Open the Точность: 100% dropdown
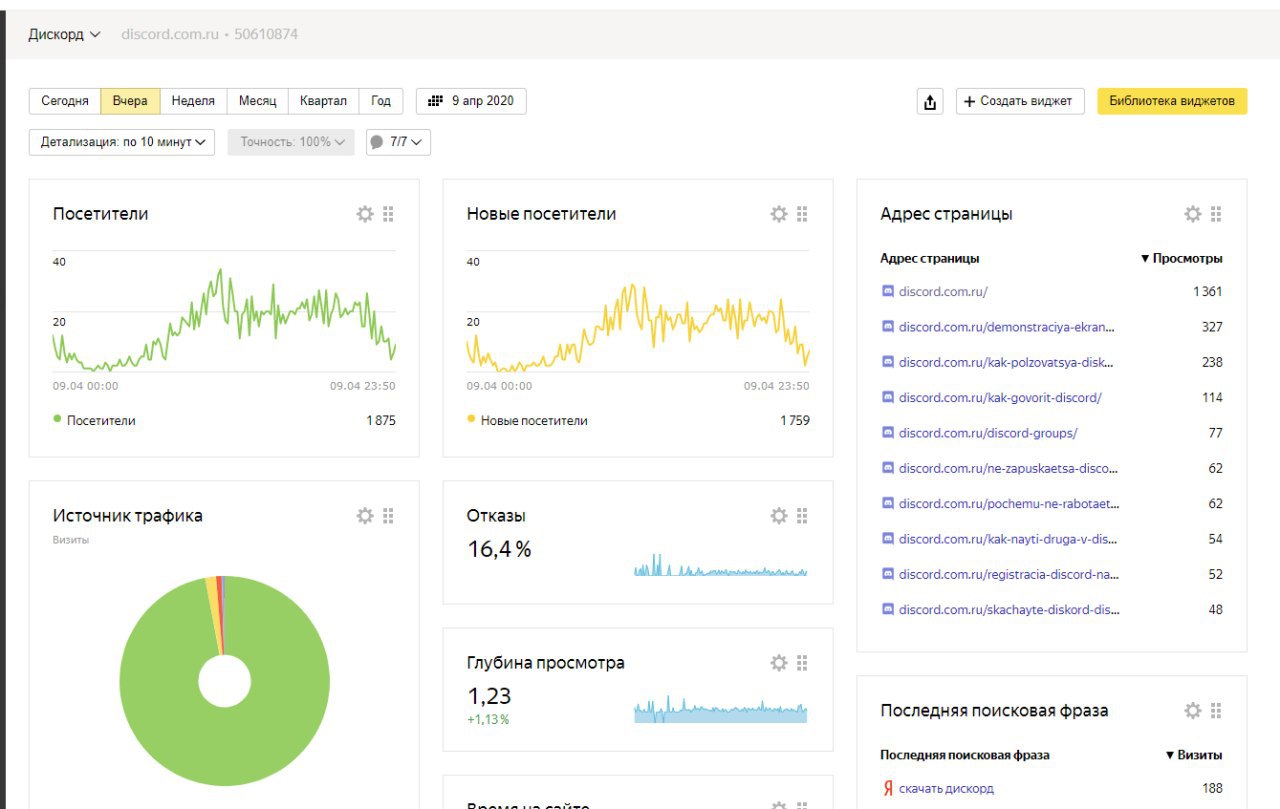1280x809 pixels. (x=291, y=142)
